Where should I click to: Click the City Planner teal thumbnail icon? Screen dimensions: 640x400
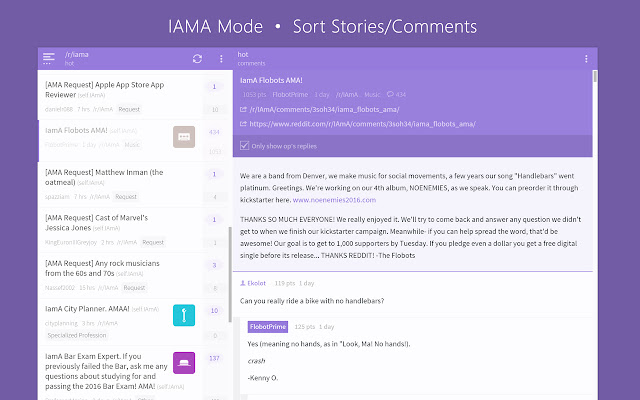click(184, 315)
